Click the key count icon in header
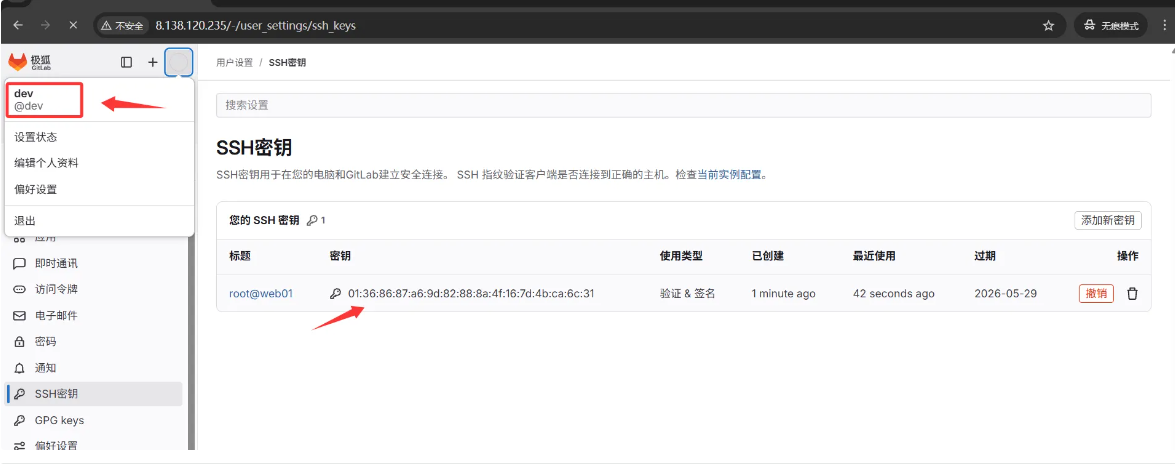Viewport: 1175px width, 464px height. (x=312, y=220)
